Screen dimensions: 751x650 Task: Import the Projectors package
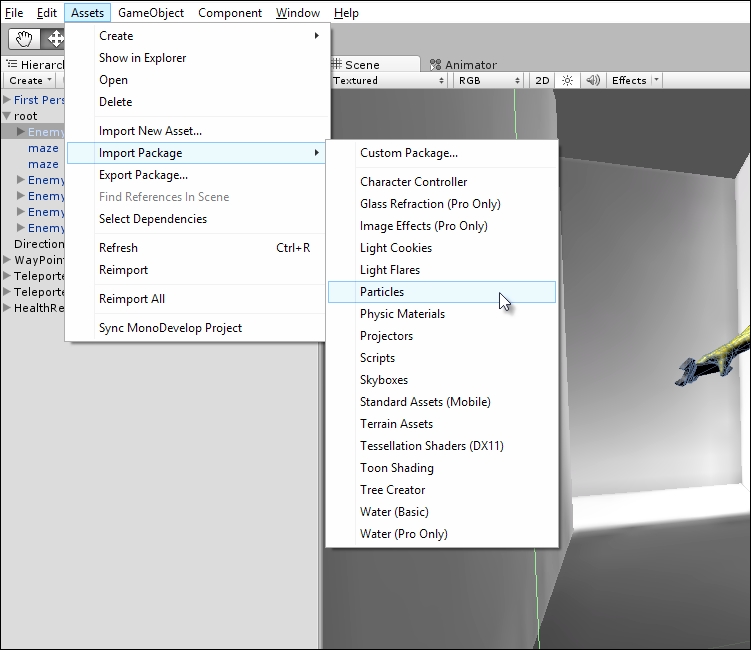point(442,336)
